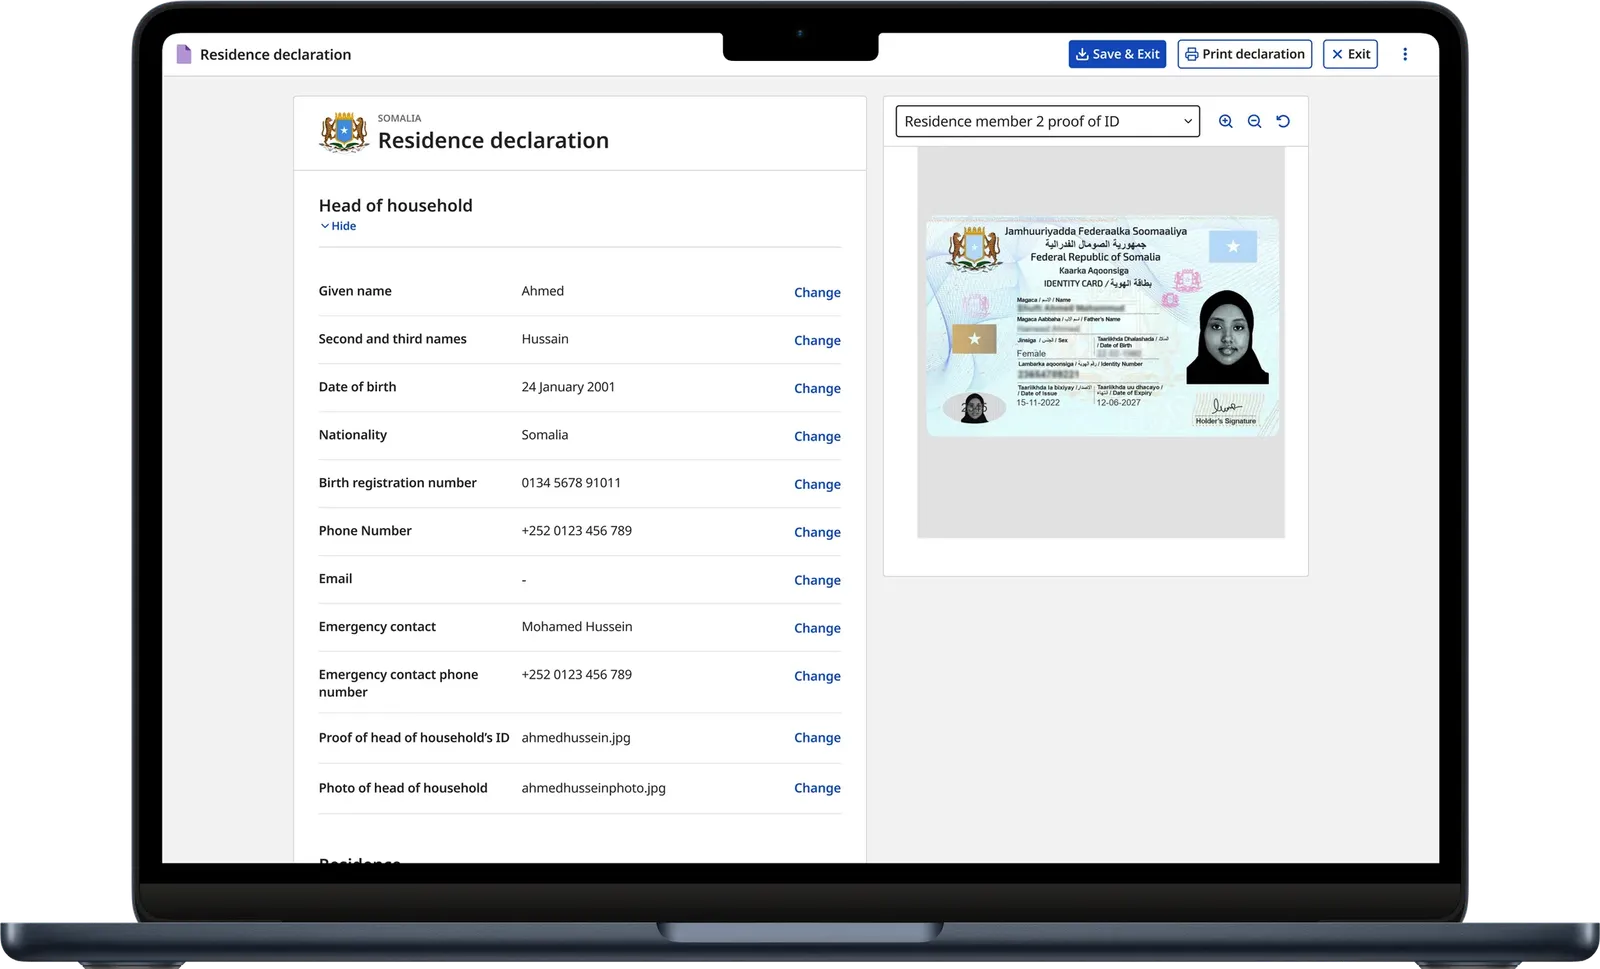
Task: Open the three-dot more options menu
Action: 1405,54
